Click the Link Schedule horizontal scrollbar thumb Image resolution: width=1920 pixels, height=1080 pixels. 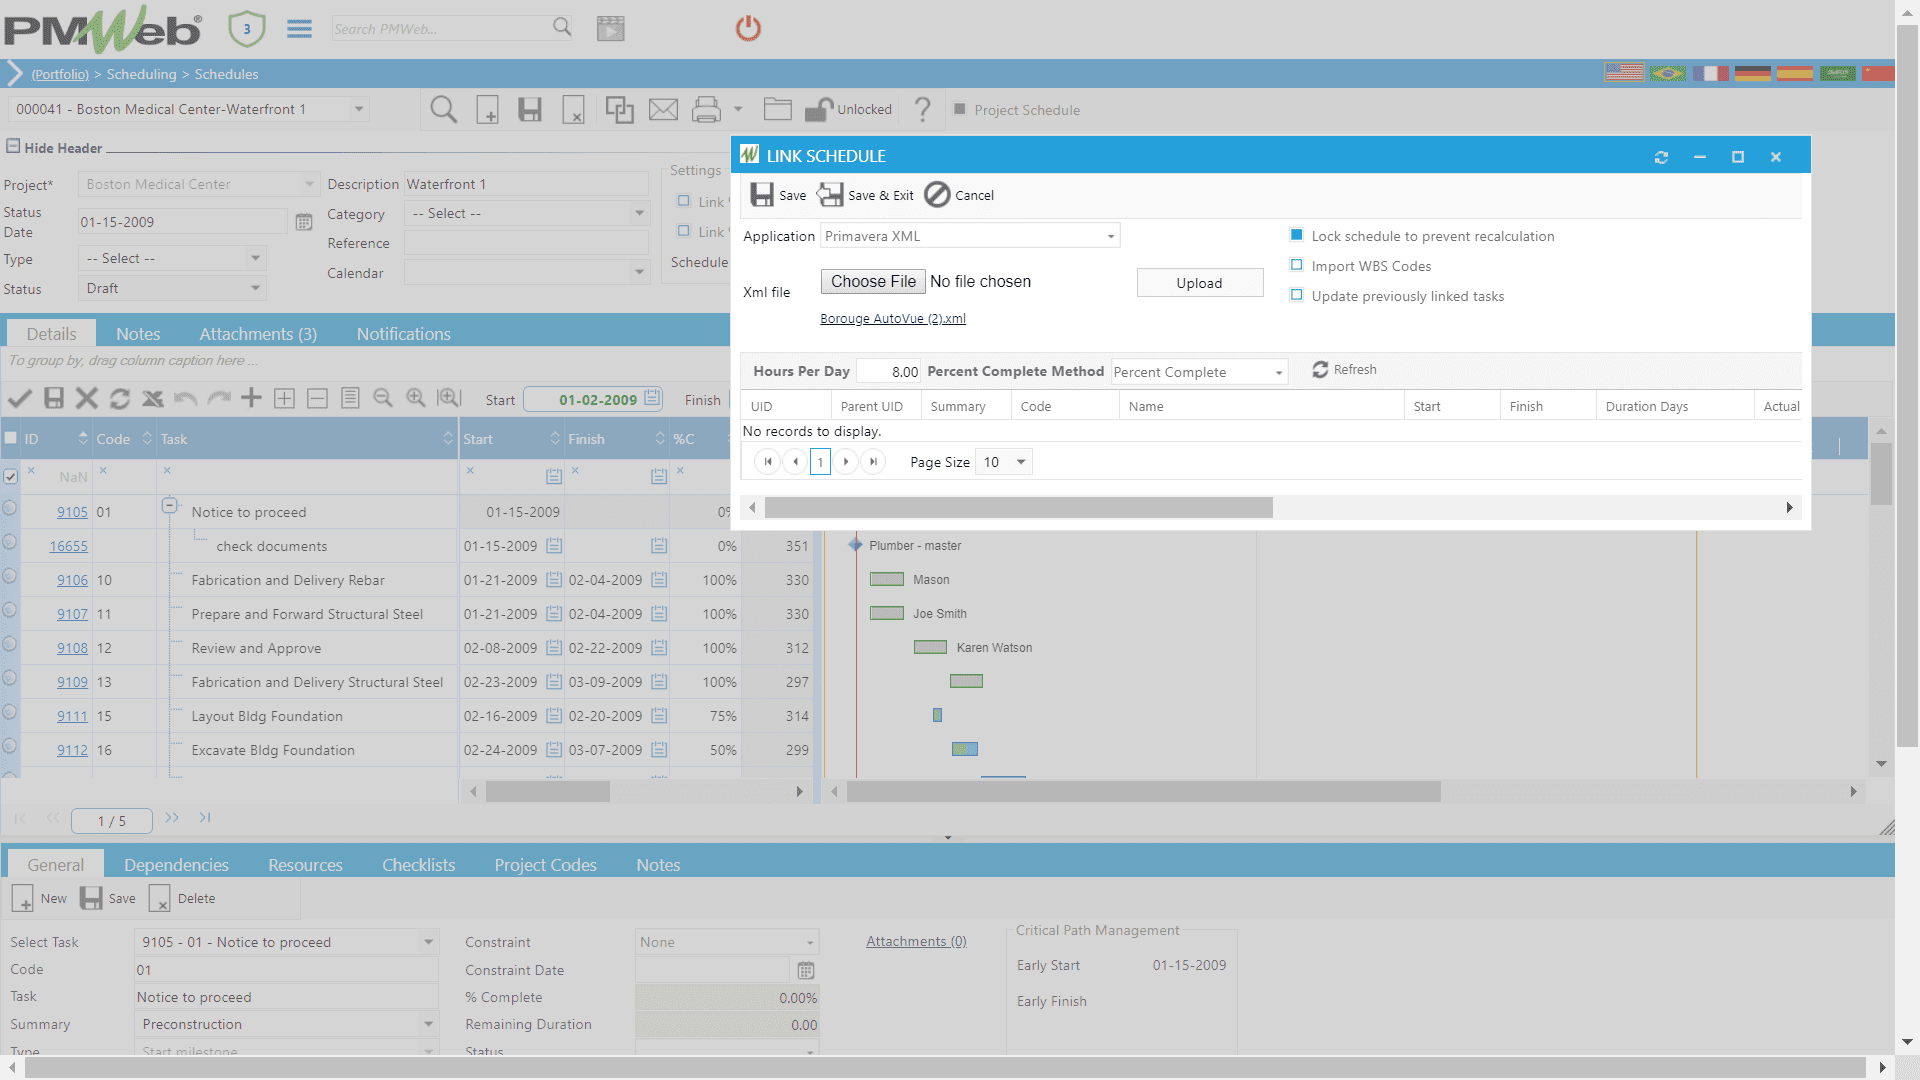click(1018, 508)
